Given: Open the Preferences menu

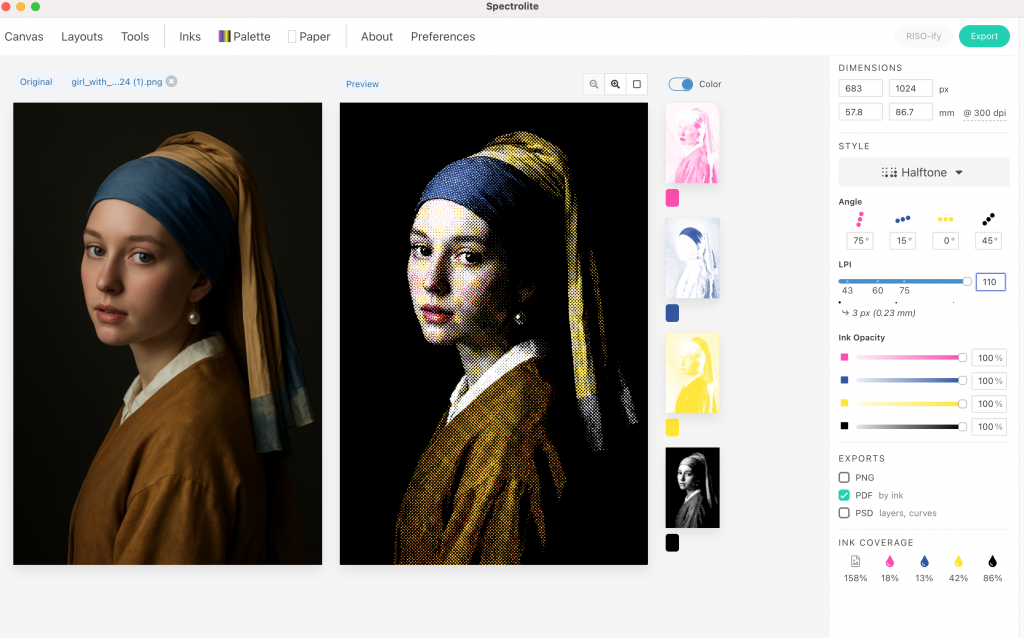Looking at the screenshot, I should (442, 37).
